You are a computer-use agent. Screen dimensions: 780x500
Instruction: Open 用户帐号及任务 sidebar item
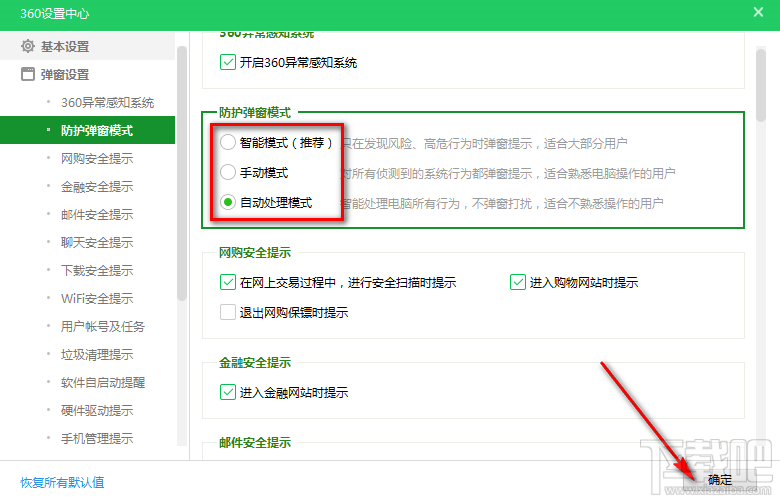click(103, 326)
